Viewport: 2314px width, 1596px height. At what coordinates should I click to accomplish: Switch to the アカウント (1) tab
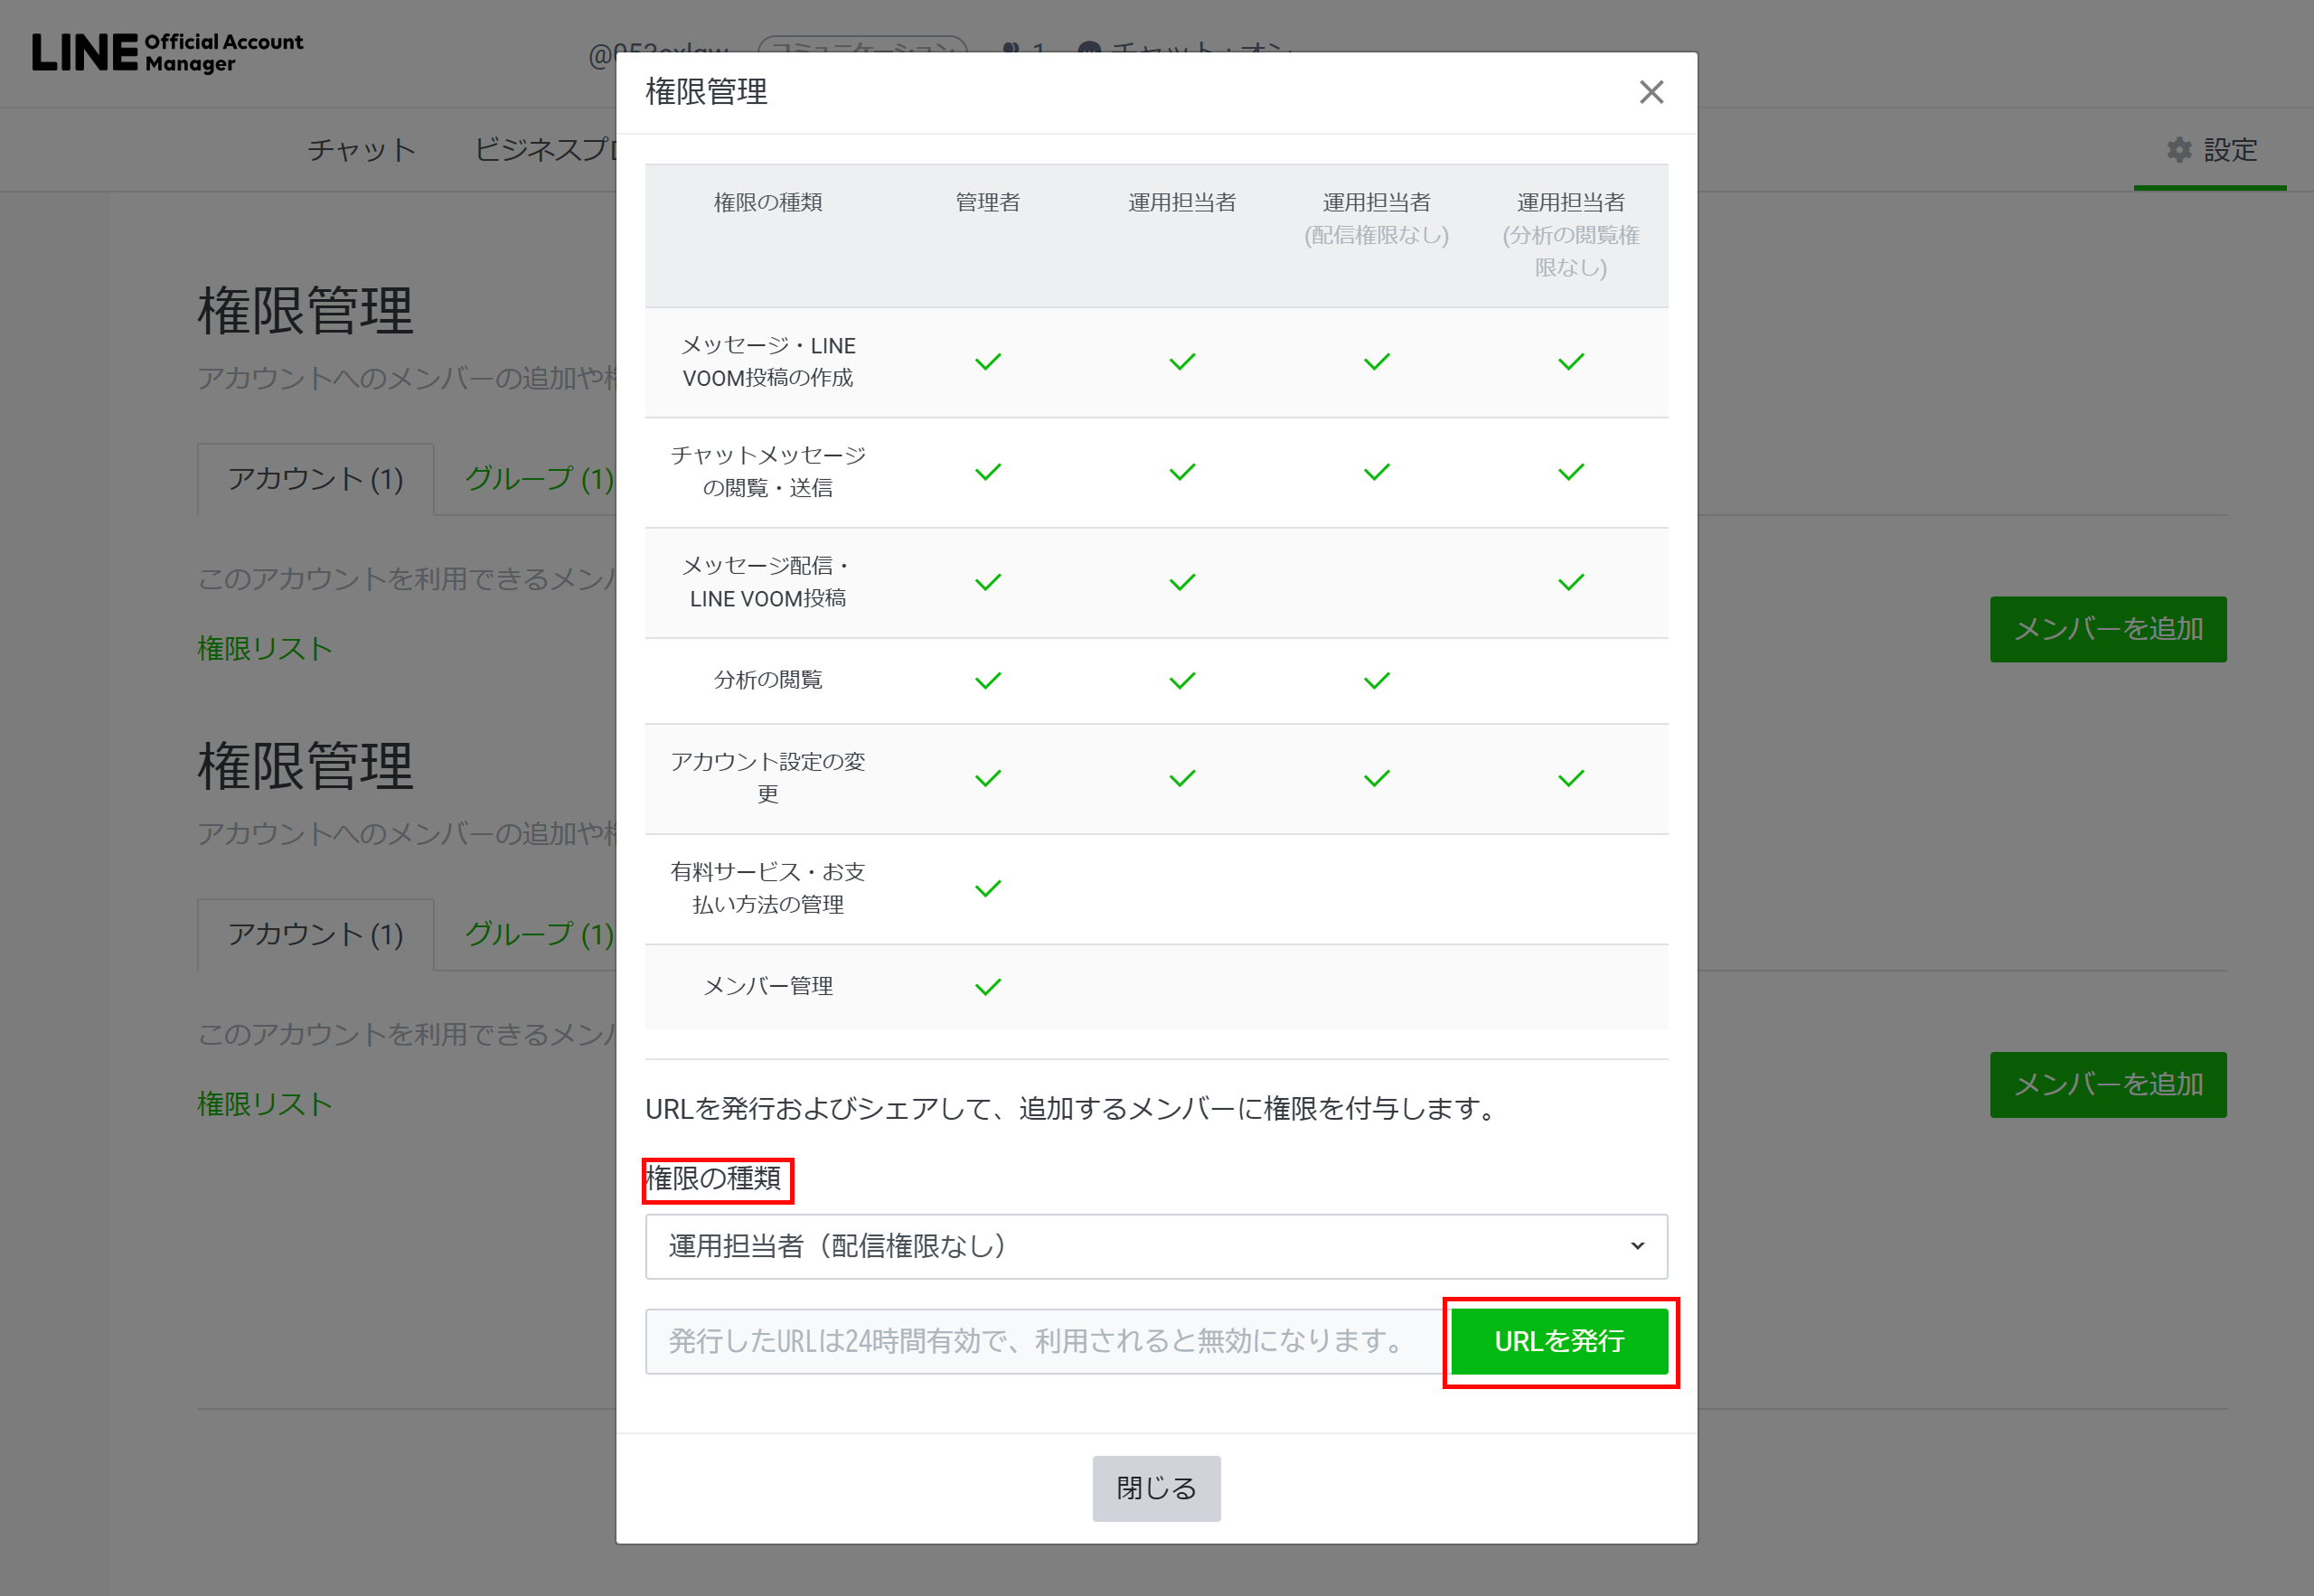click(x=315, y=480)
